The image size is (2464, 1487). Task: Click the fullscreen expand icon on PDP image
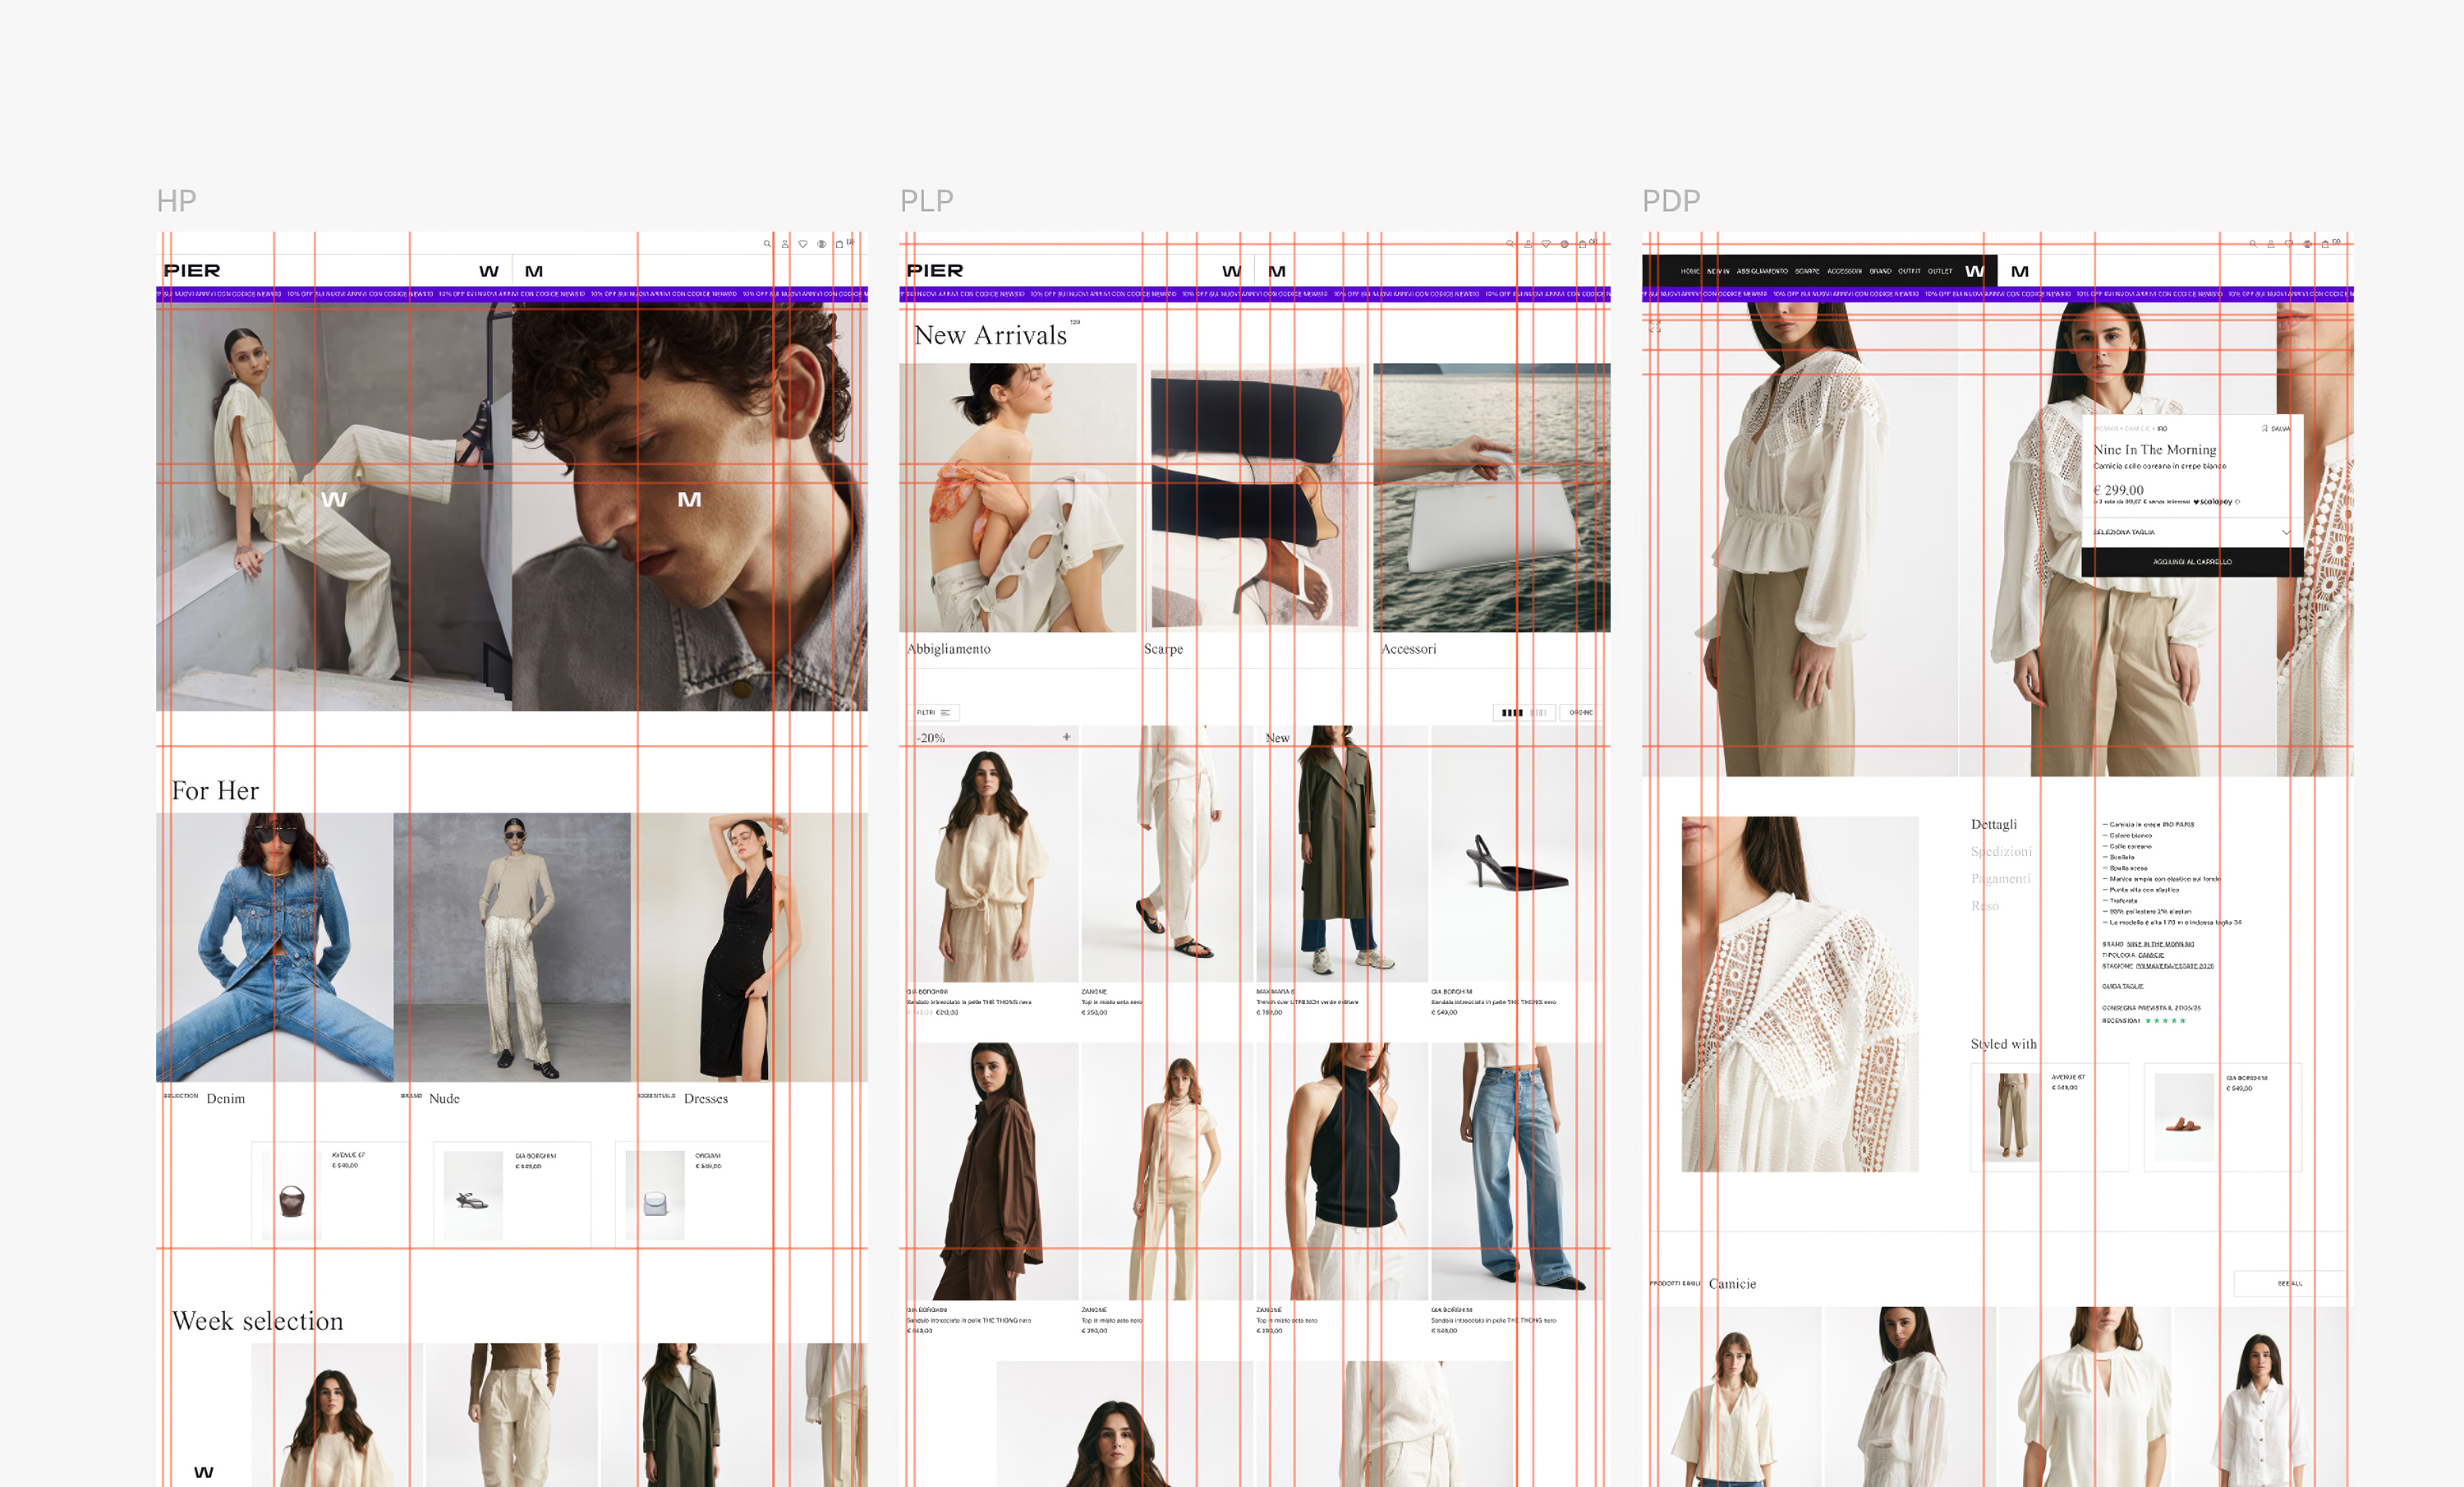pos(1655,327)
